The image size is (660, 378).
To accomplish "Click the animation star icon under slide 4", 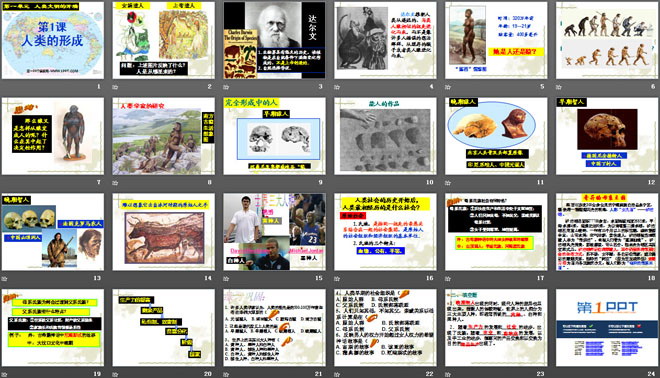I will point(337,87).
